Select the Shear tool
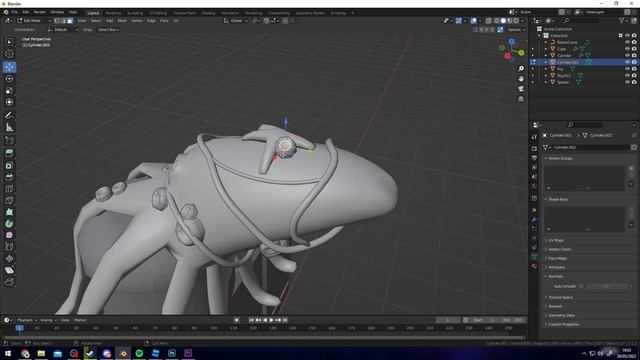This screenshot has height=360, width=640. [9, 270]
